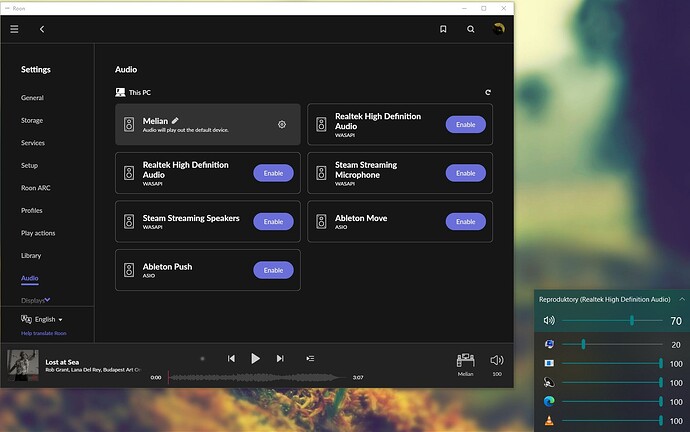Image resolution: width=690 pixels, height=432 pixels.
Task: Open the search icon in Roon header
Action: [x=470, y=29]
